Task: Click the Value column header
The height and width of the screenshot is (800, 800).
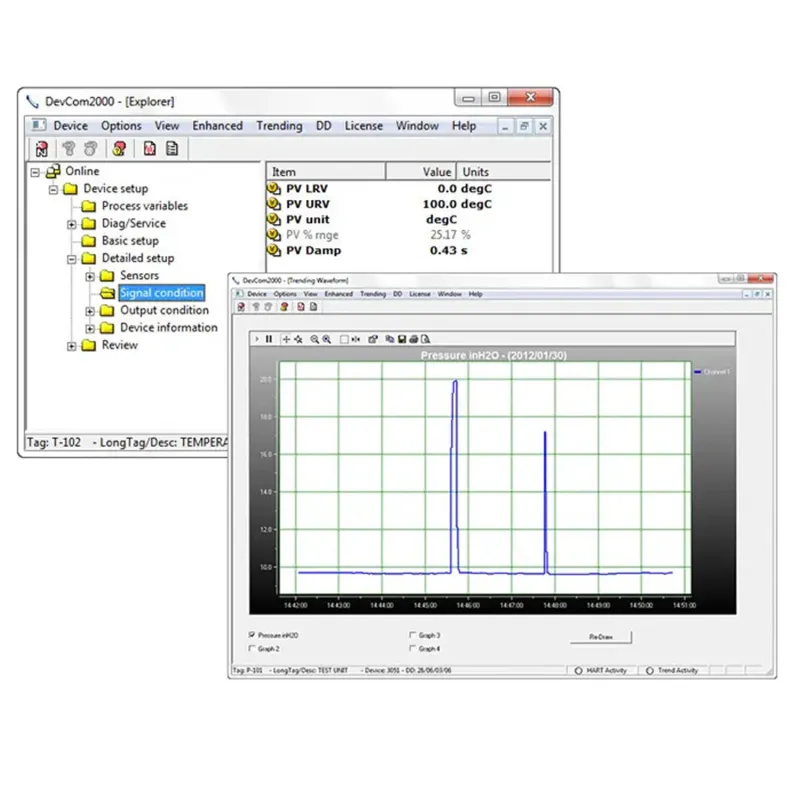Action: click(x=421, y=172)
